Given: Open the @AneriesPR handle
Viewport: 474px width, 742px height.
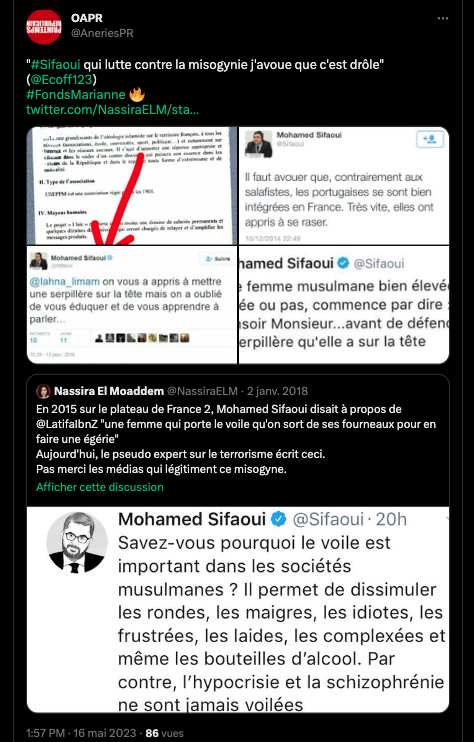Looking at the screenshot, I should click(x=102, y=33).
